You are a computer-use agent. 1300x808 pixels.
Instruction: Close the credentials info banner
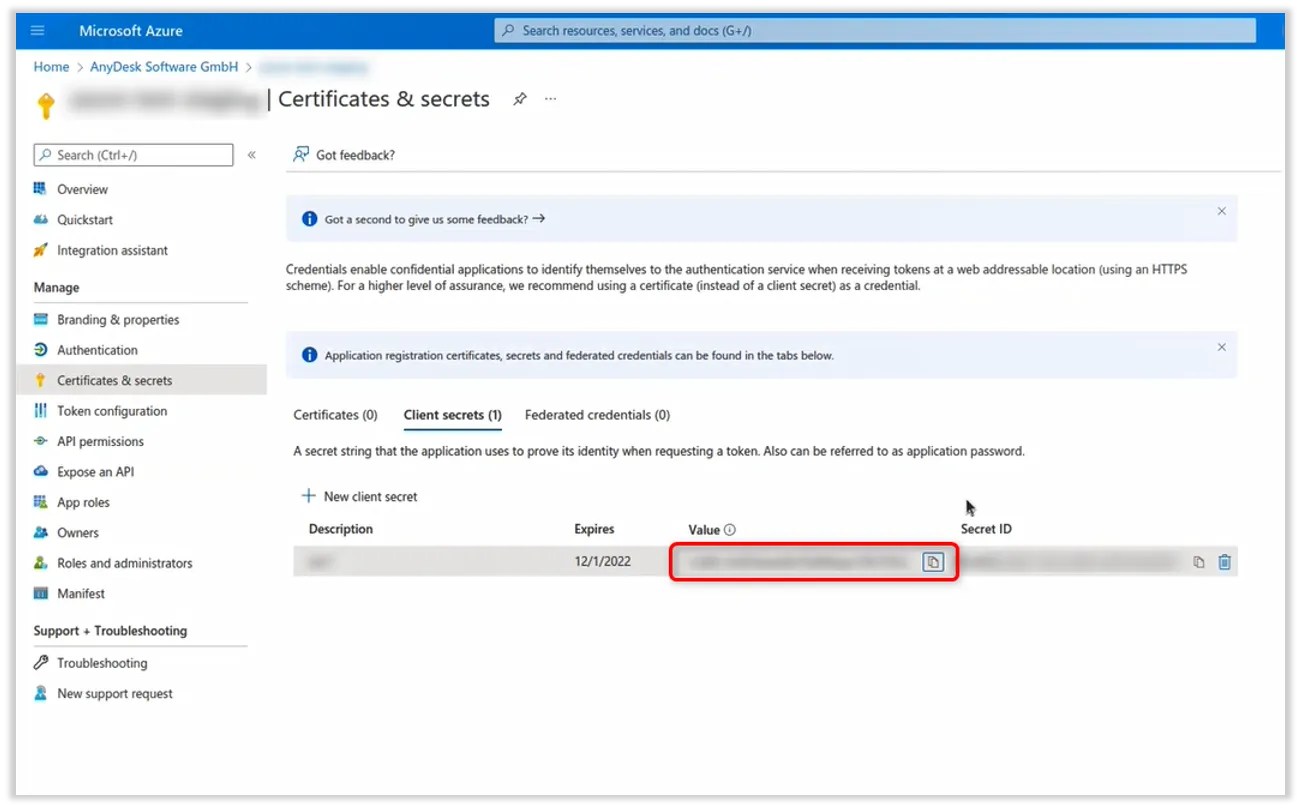(x=1221, y=347)
